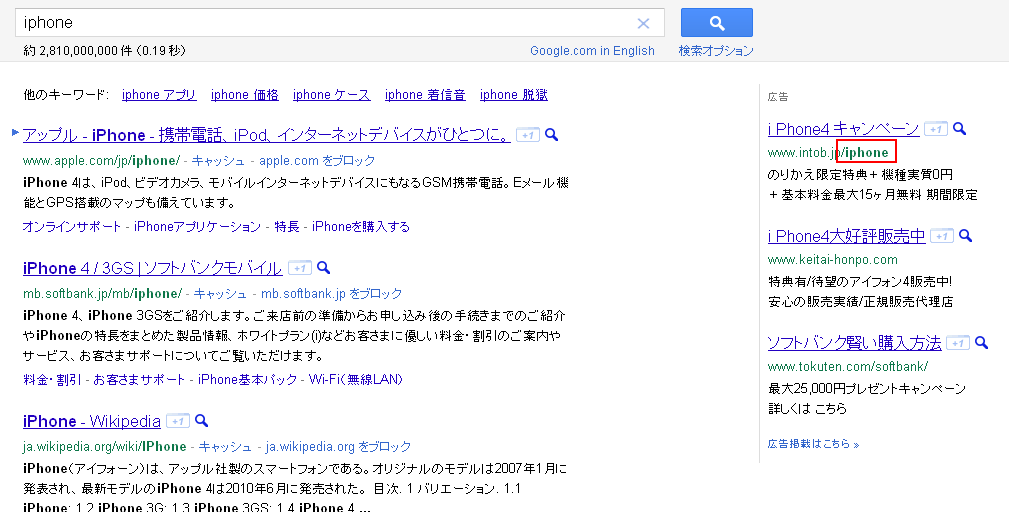Click preview magnifier beside SoftBank Mobile result

click(324, 268)
